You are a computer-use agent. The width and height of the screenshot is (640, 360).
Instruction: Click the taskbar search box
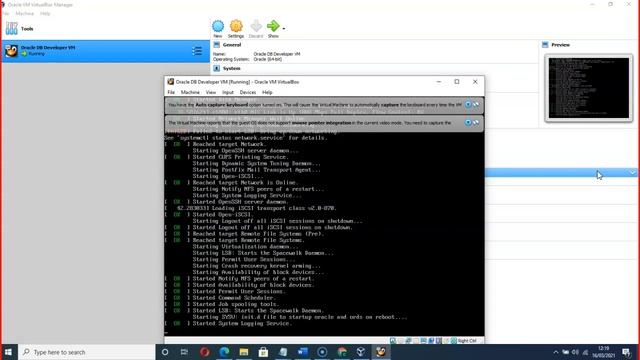(87, 352)
